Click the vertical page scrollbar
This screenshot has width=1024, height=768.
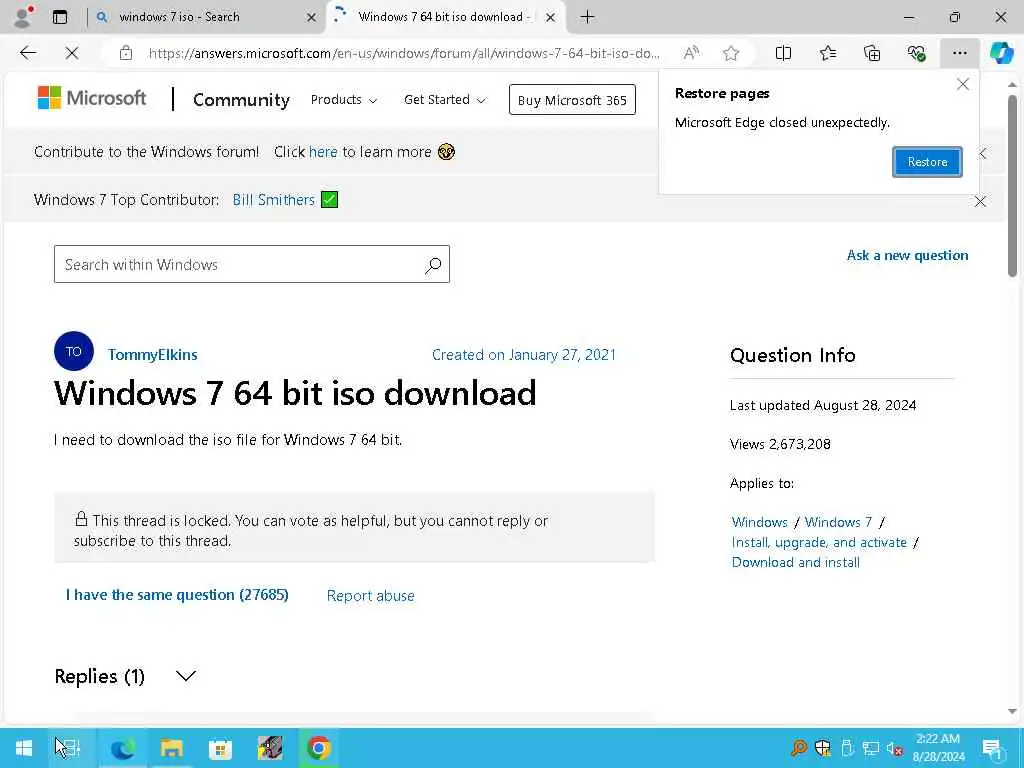tap(1012, 186)
